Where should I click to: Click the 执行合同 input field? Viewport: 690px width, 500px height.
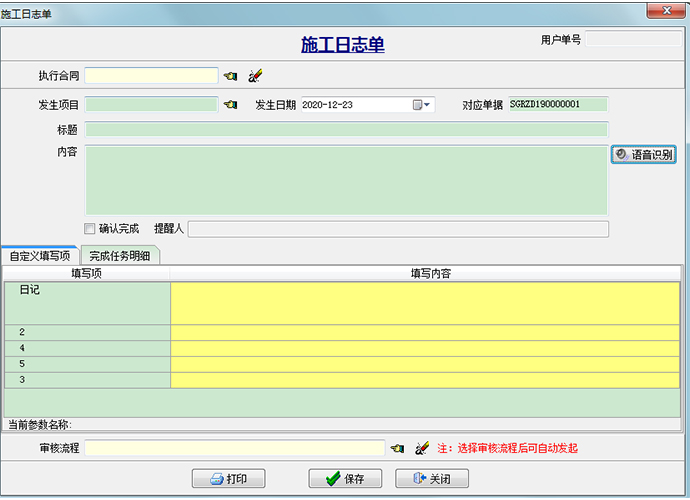click(x=151, y=76)
